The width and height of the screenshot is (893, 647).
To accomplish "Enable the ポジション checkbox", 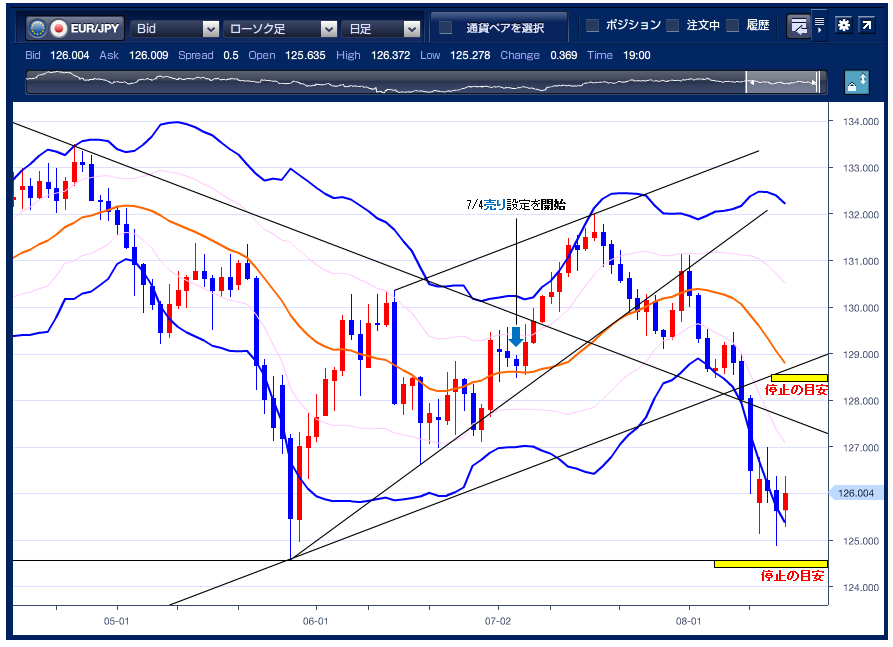I will coord(592,25).
